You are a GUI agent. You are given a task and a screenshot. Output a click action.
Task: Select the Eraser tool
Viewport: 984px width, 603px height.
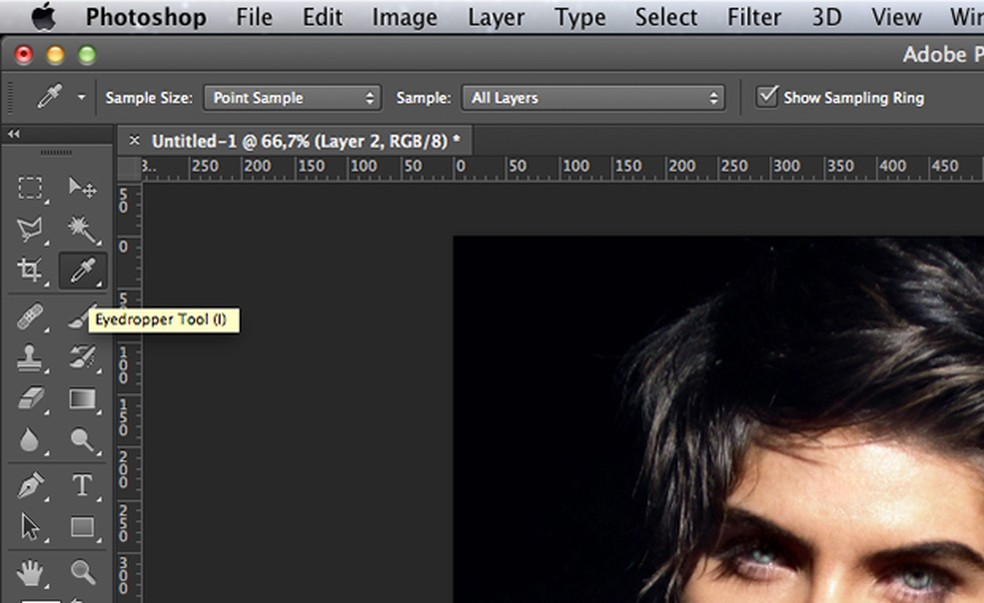click(x=29, y=398)
